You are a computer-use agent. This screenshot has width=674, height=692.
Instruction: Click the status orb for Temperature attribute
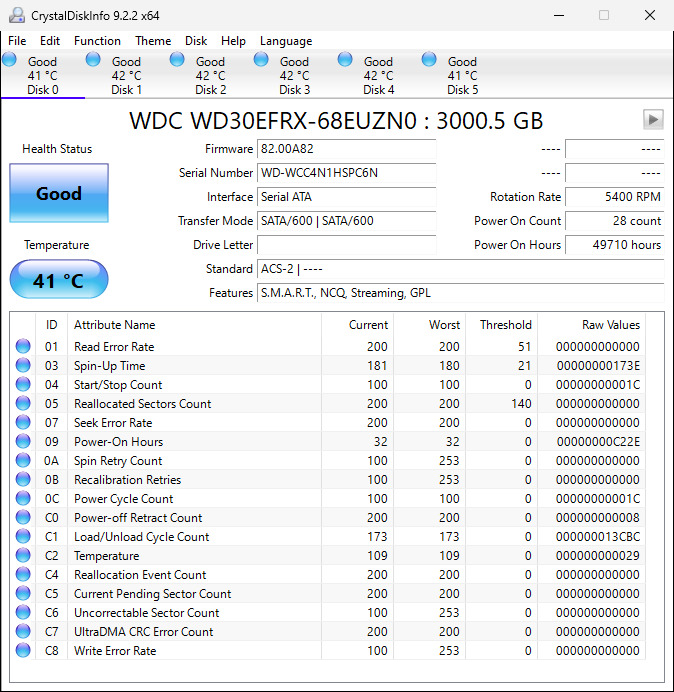click(23, 555)
